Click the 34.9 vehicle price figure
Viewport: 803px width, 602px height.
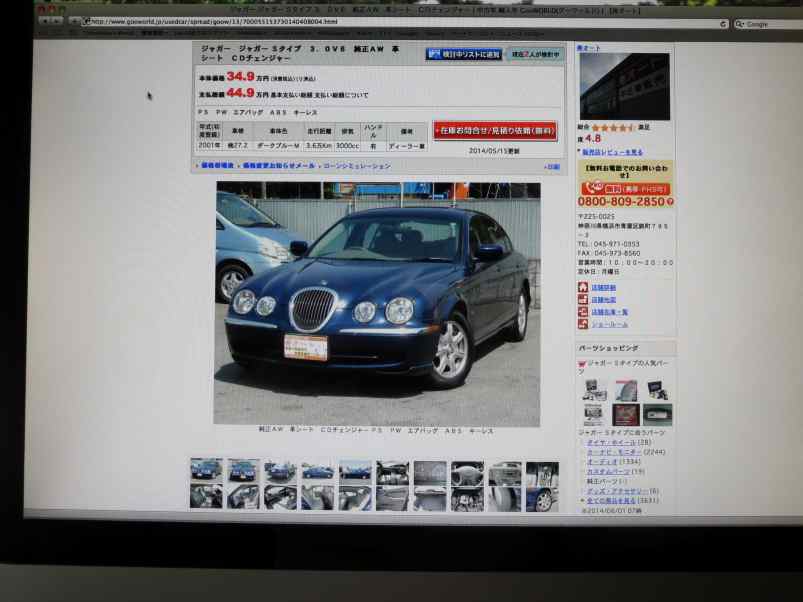click(241, 76)
